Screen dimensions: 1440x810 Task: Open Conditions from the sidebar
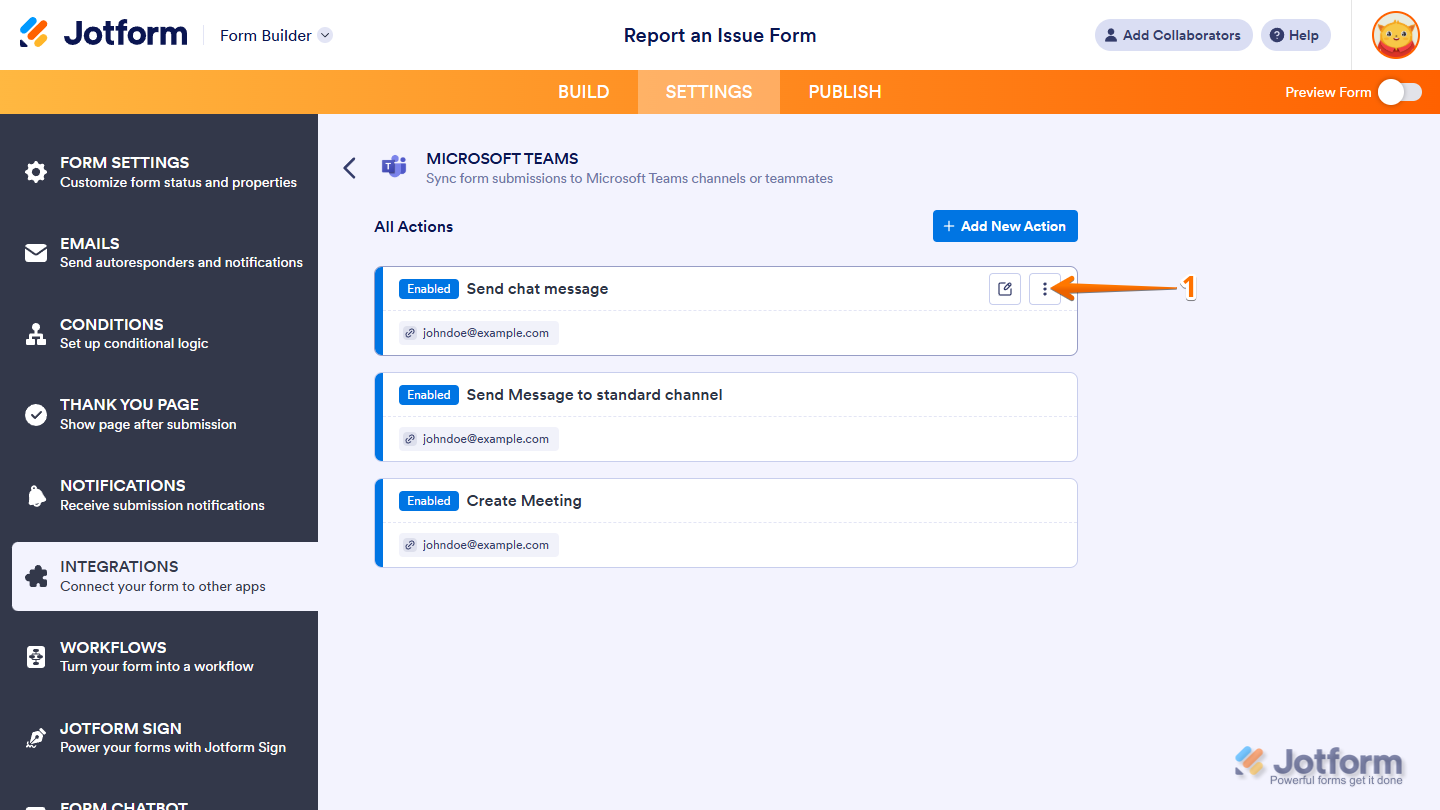[x=35, y=333]
